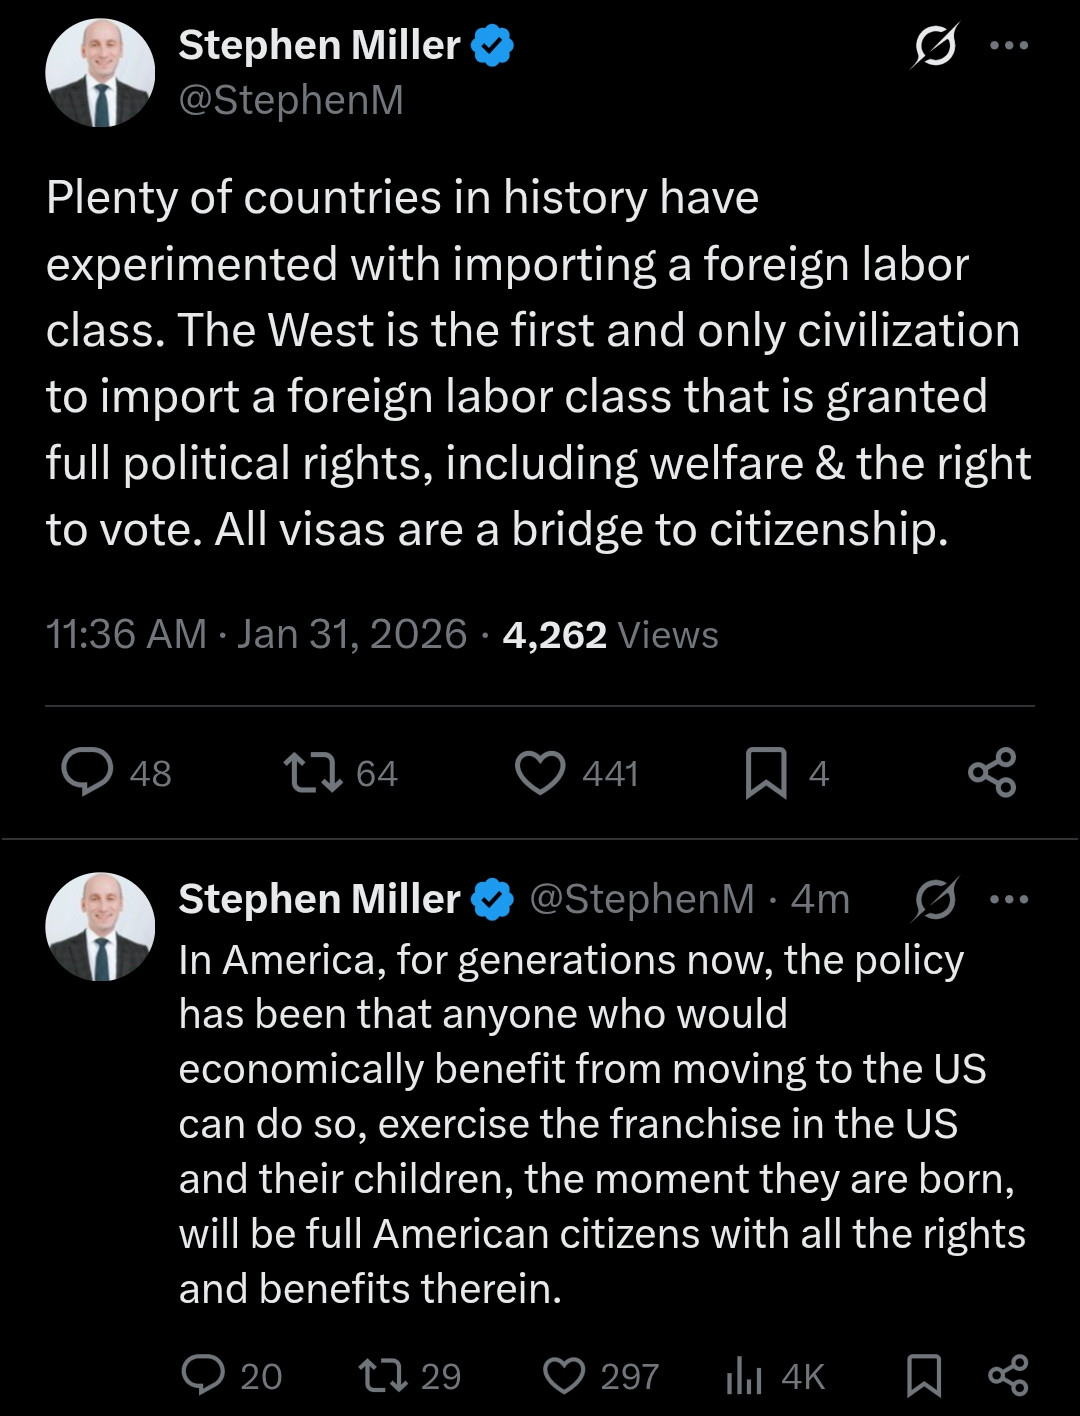This screenshot has width=1080, height=1416.
Task: Open the more options menu on main post
Action: (x=1008, y=46)
